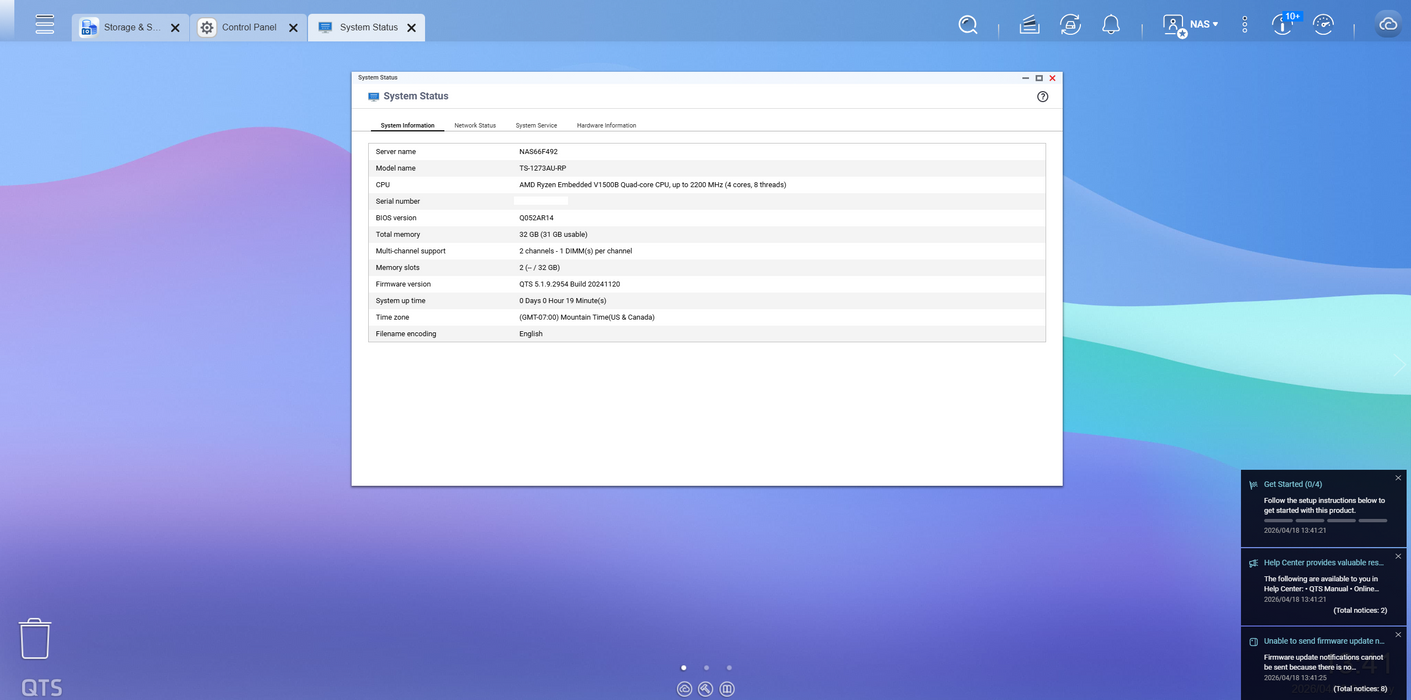1411x700 pixels.
Task: Open the three-dot more options menu
Action: point(1244,25)
